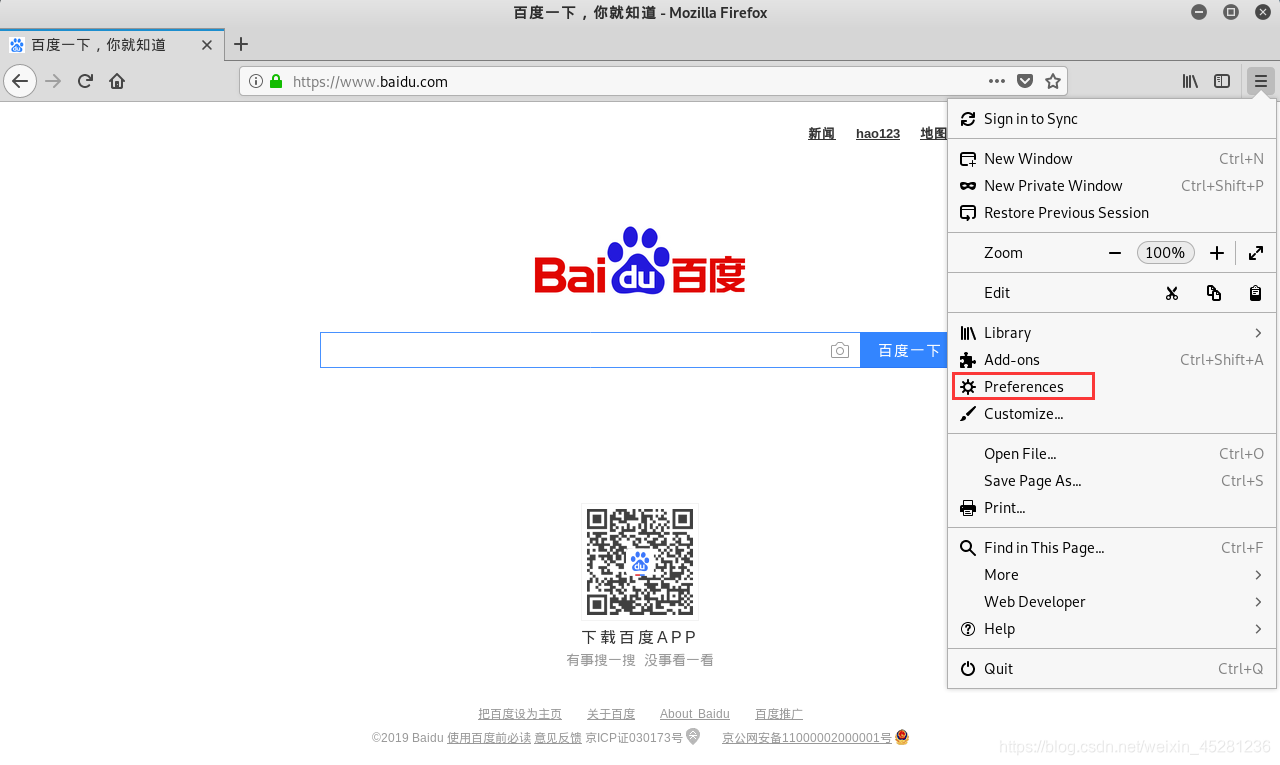The width and height of the screenshot is (1280, 765).
Task: Sign in to Sync
Action: point(1112,119)
